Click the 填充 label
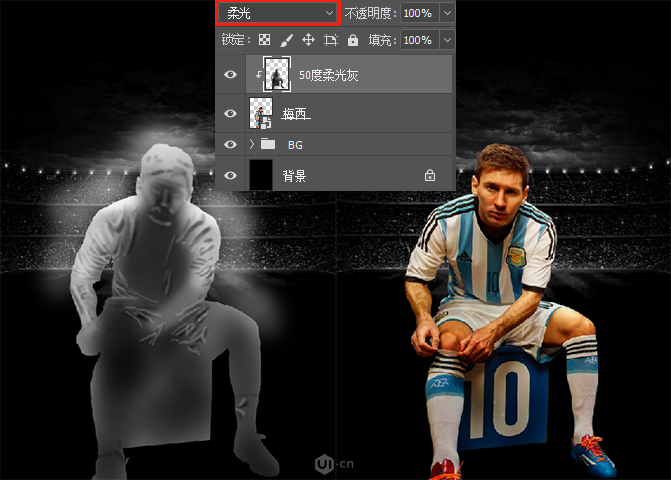The height and width of the screenshot is (480, 671). pos(383,40)
